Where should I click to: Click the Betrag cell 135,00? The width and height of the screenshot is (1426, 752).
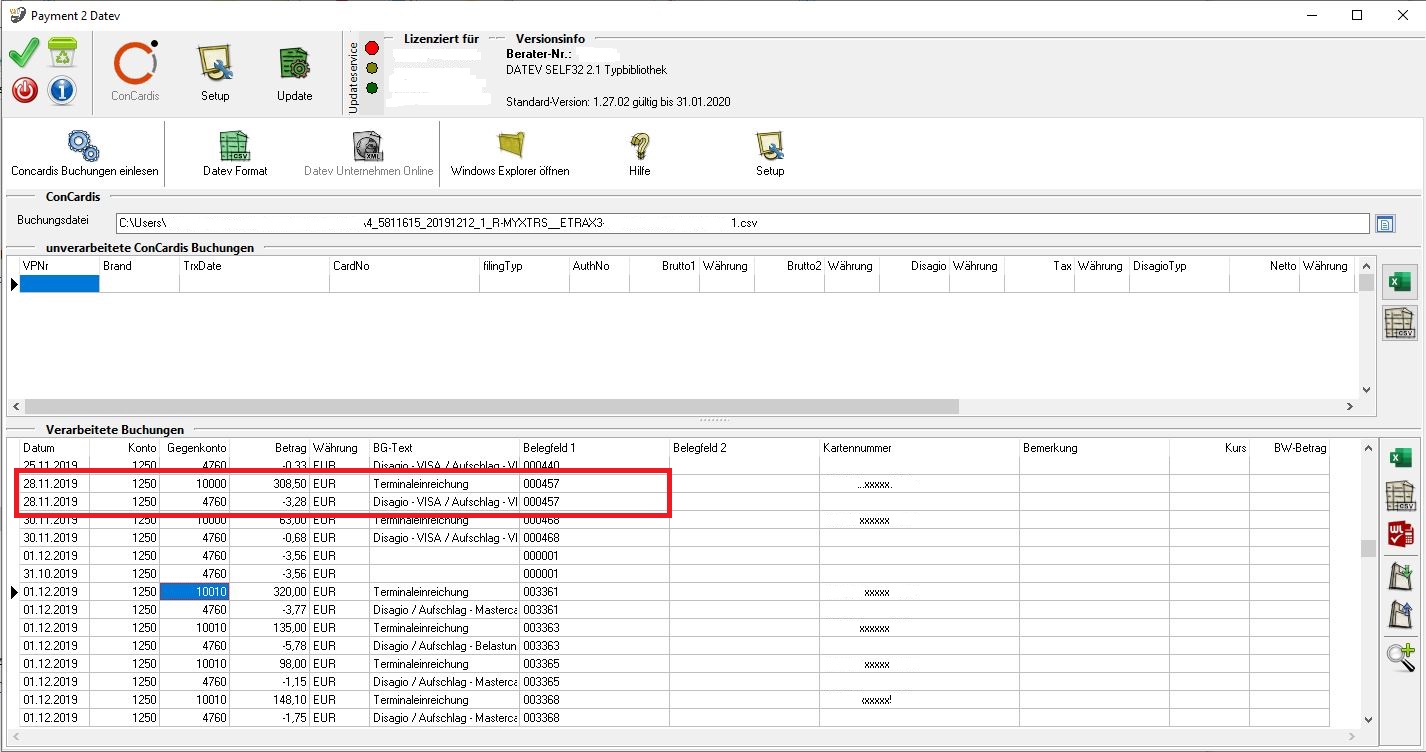coord(270,628)
